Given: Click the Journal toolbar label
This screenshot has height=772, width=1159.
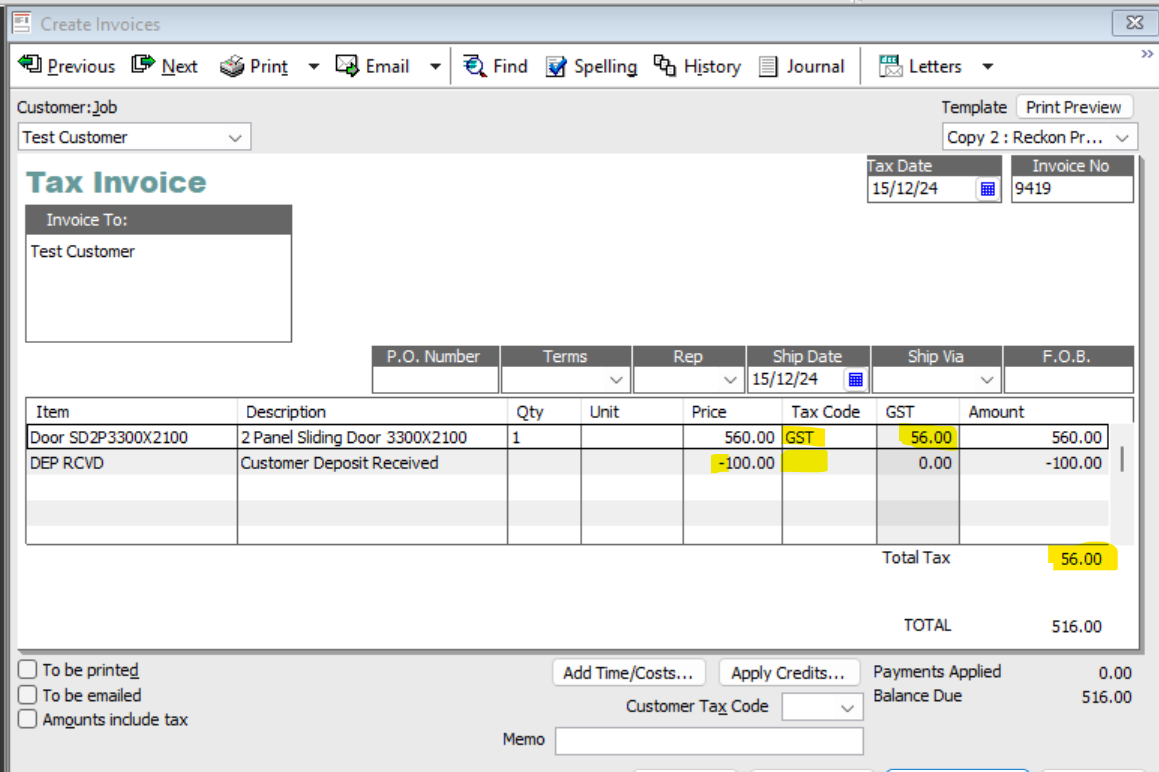Looking at the screenshot, I should pyautogui.click(x=815, y=67).
